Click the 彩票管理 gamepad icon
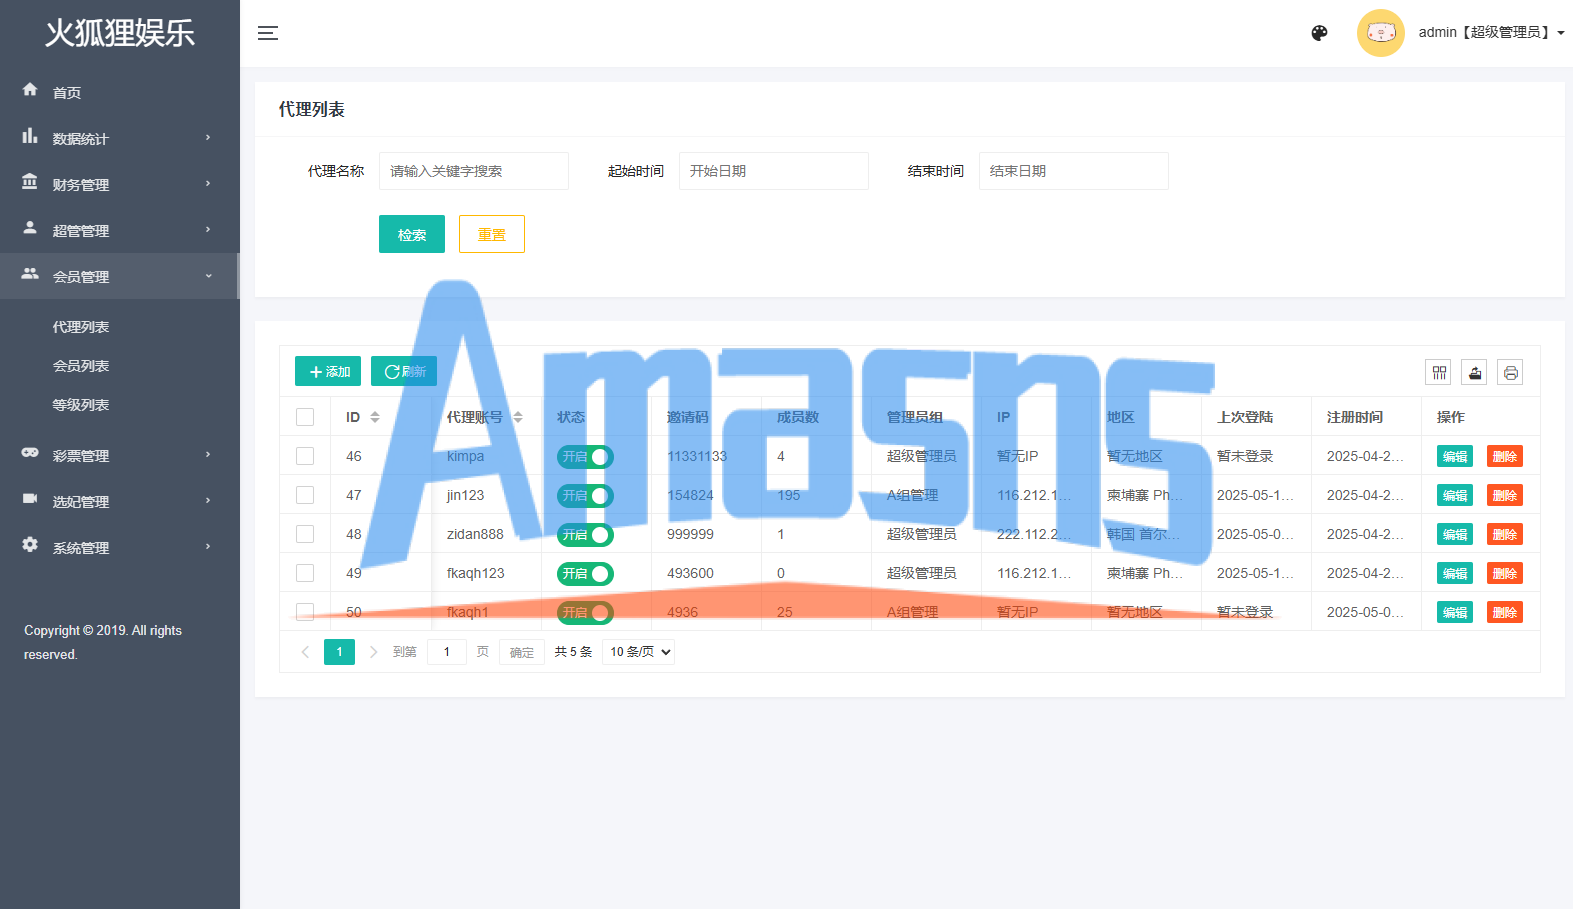 (x=30, y=453)
